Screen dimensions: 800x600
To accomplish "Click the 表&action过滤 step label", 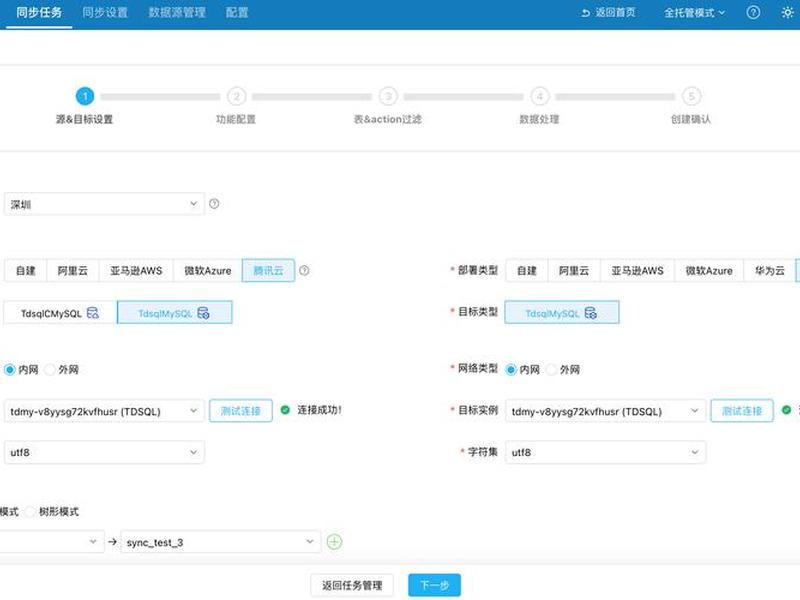I will coord(388,119).
